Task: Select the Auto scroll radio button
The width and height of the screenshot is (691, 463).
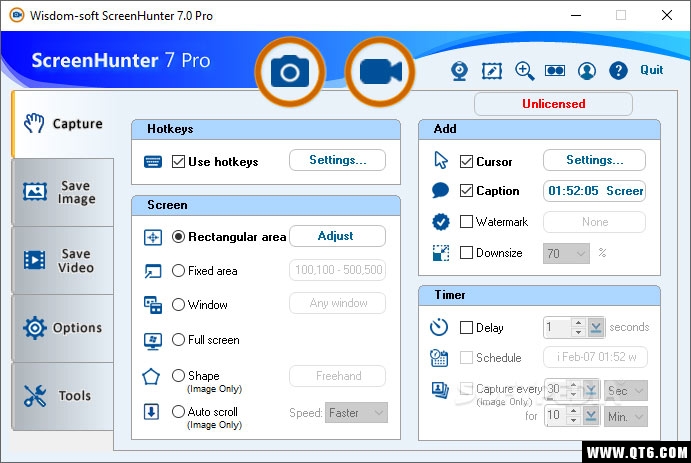Action: tap(178, 411)
